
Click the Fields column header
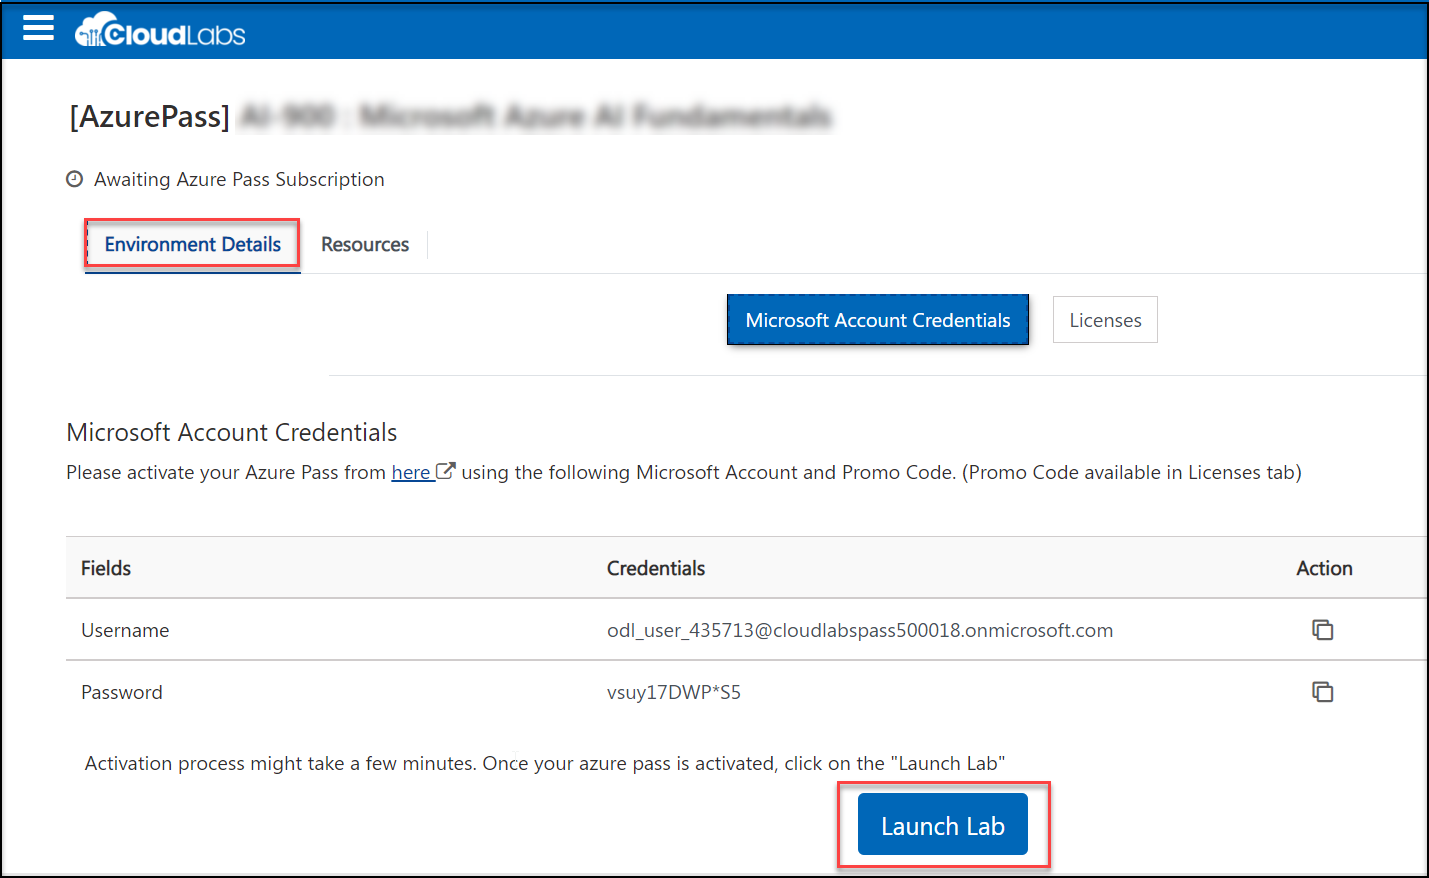coord(106,568)
